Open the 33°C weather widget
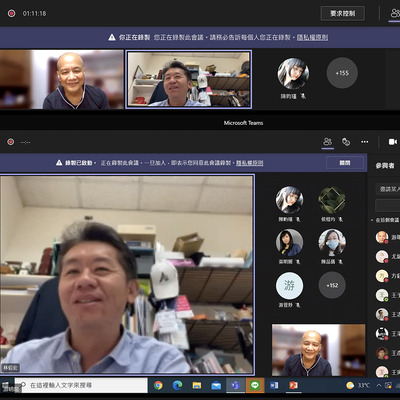400x400 pixels. (358, 385)
